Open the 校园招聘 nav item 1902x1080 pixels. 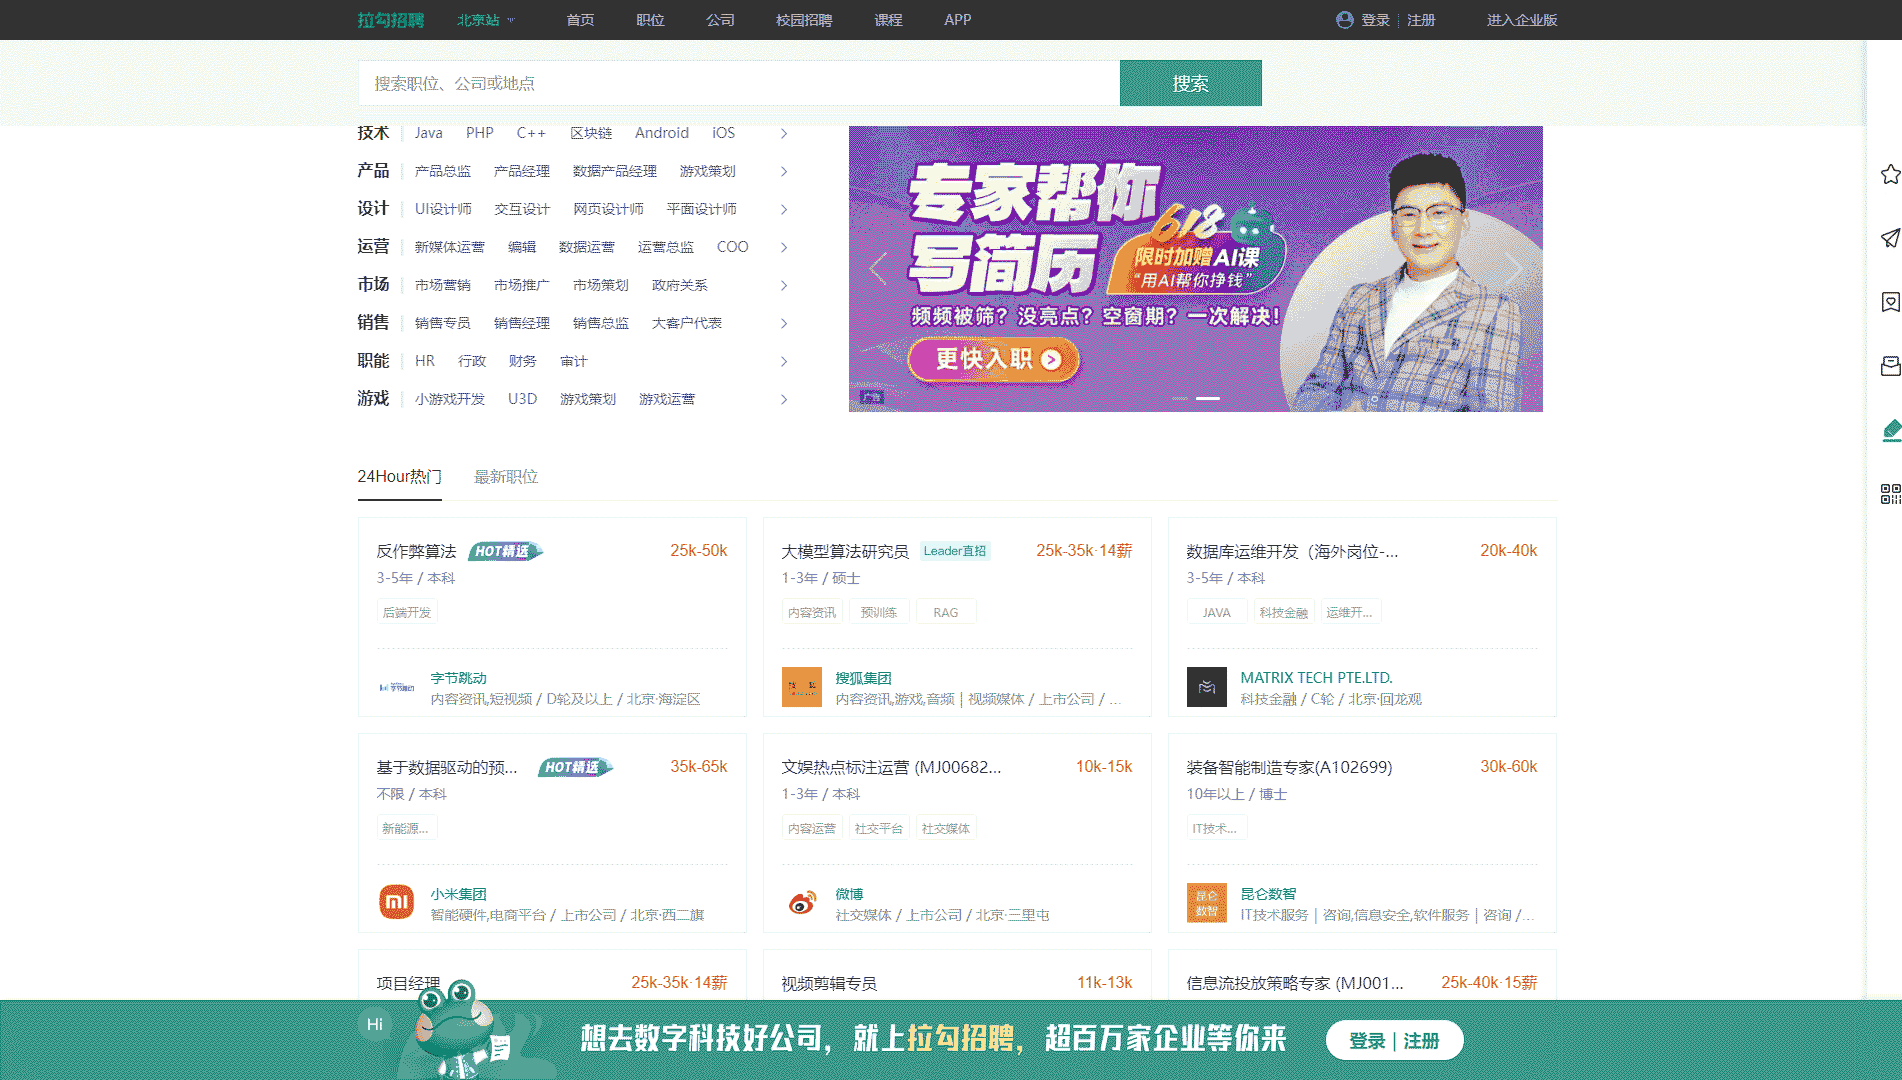point(804,20)
